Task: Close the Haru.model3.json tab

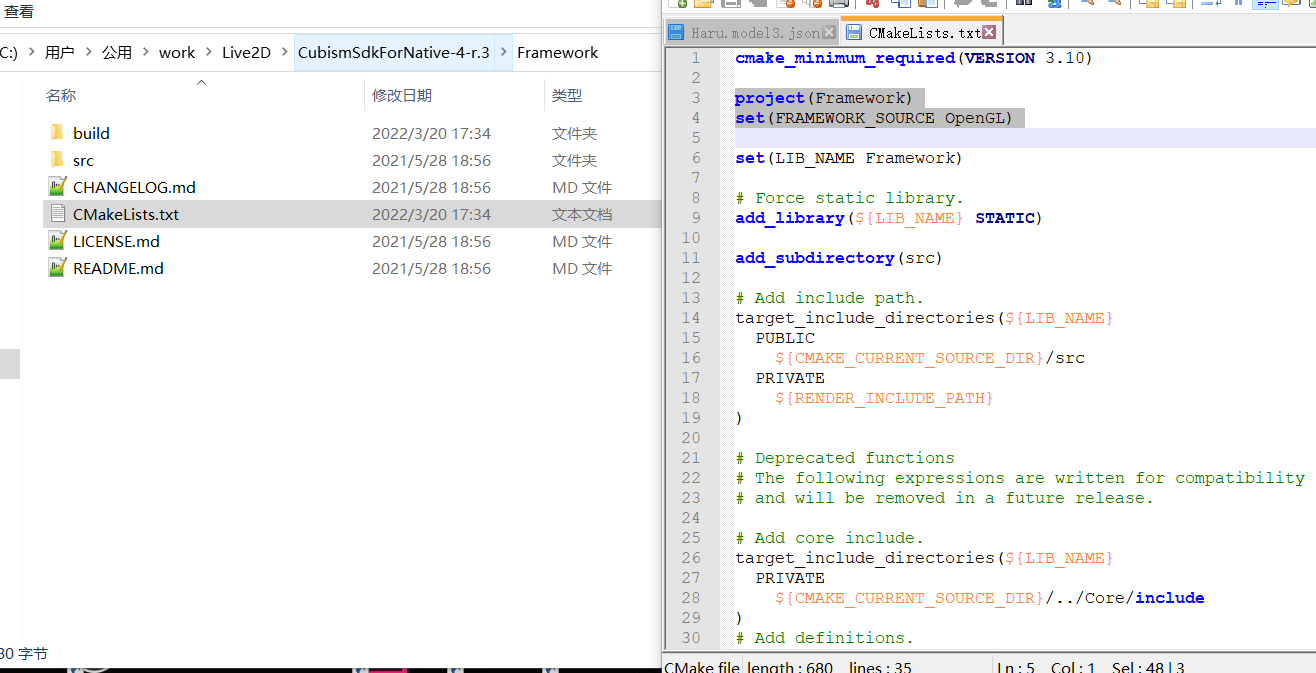Action: 828,33
